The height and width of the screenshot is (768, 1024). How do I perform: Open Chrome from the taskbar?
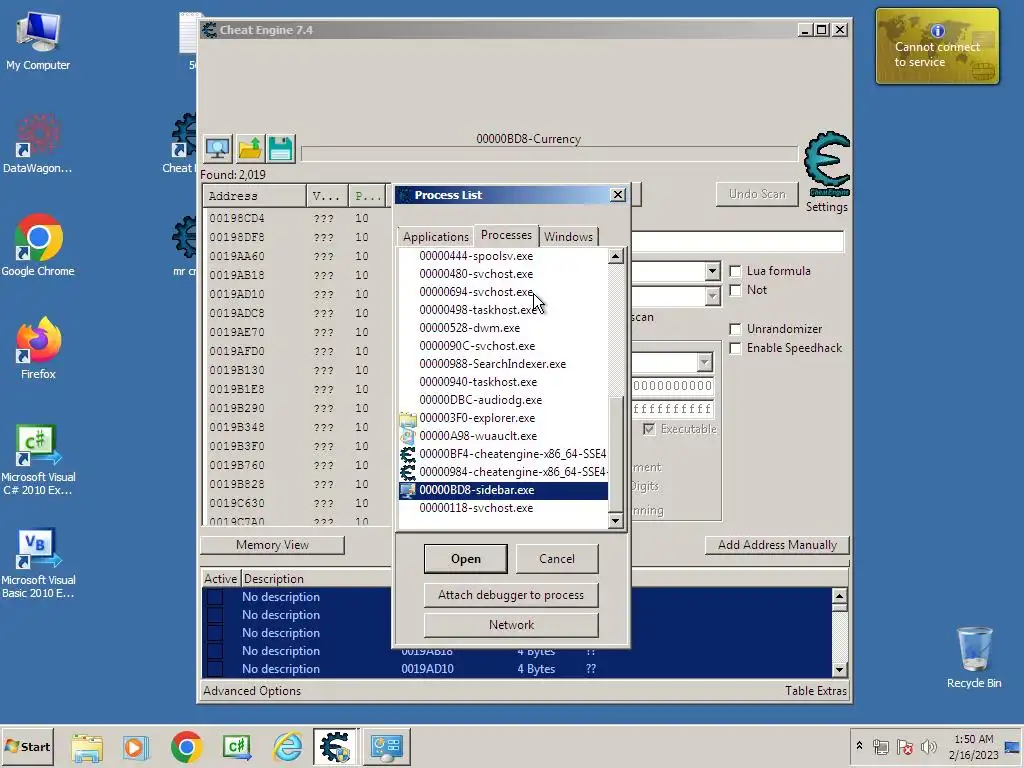[x=186, y=746]
